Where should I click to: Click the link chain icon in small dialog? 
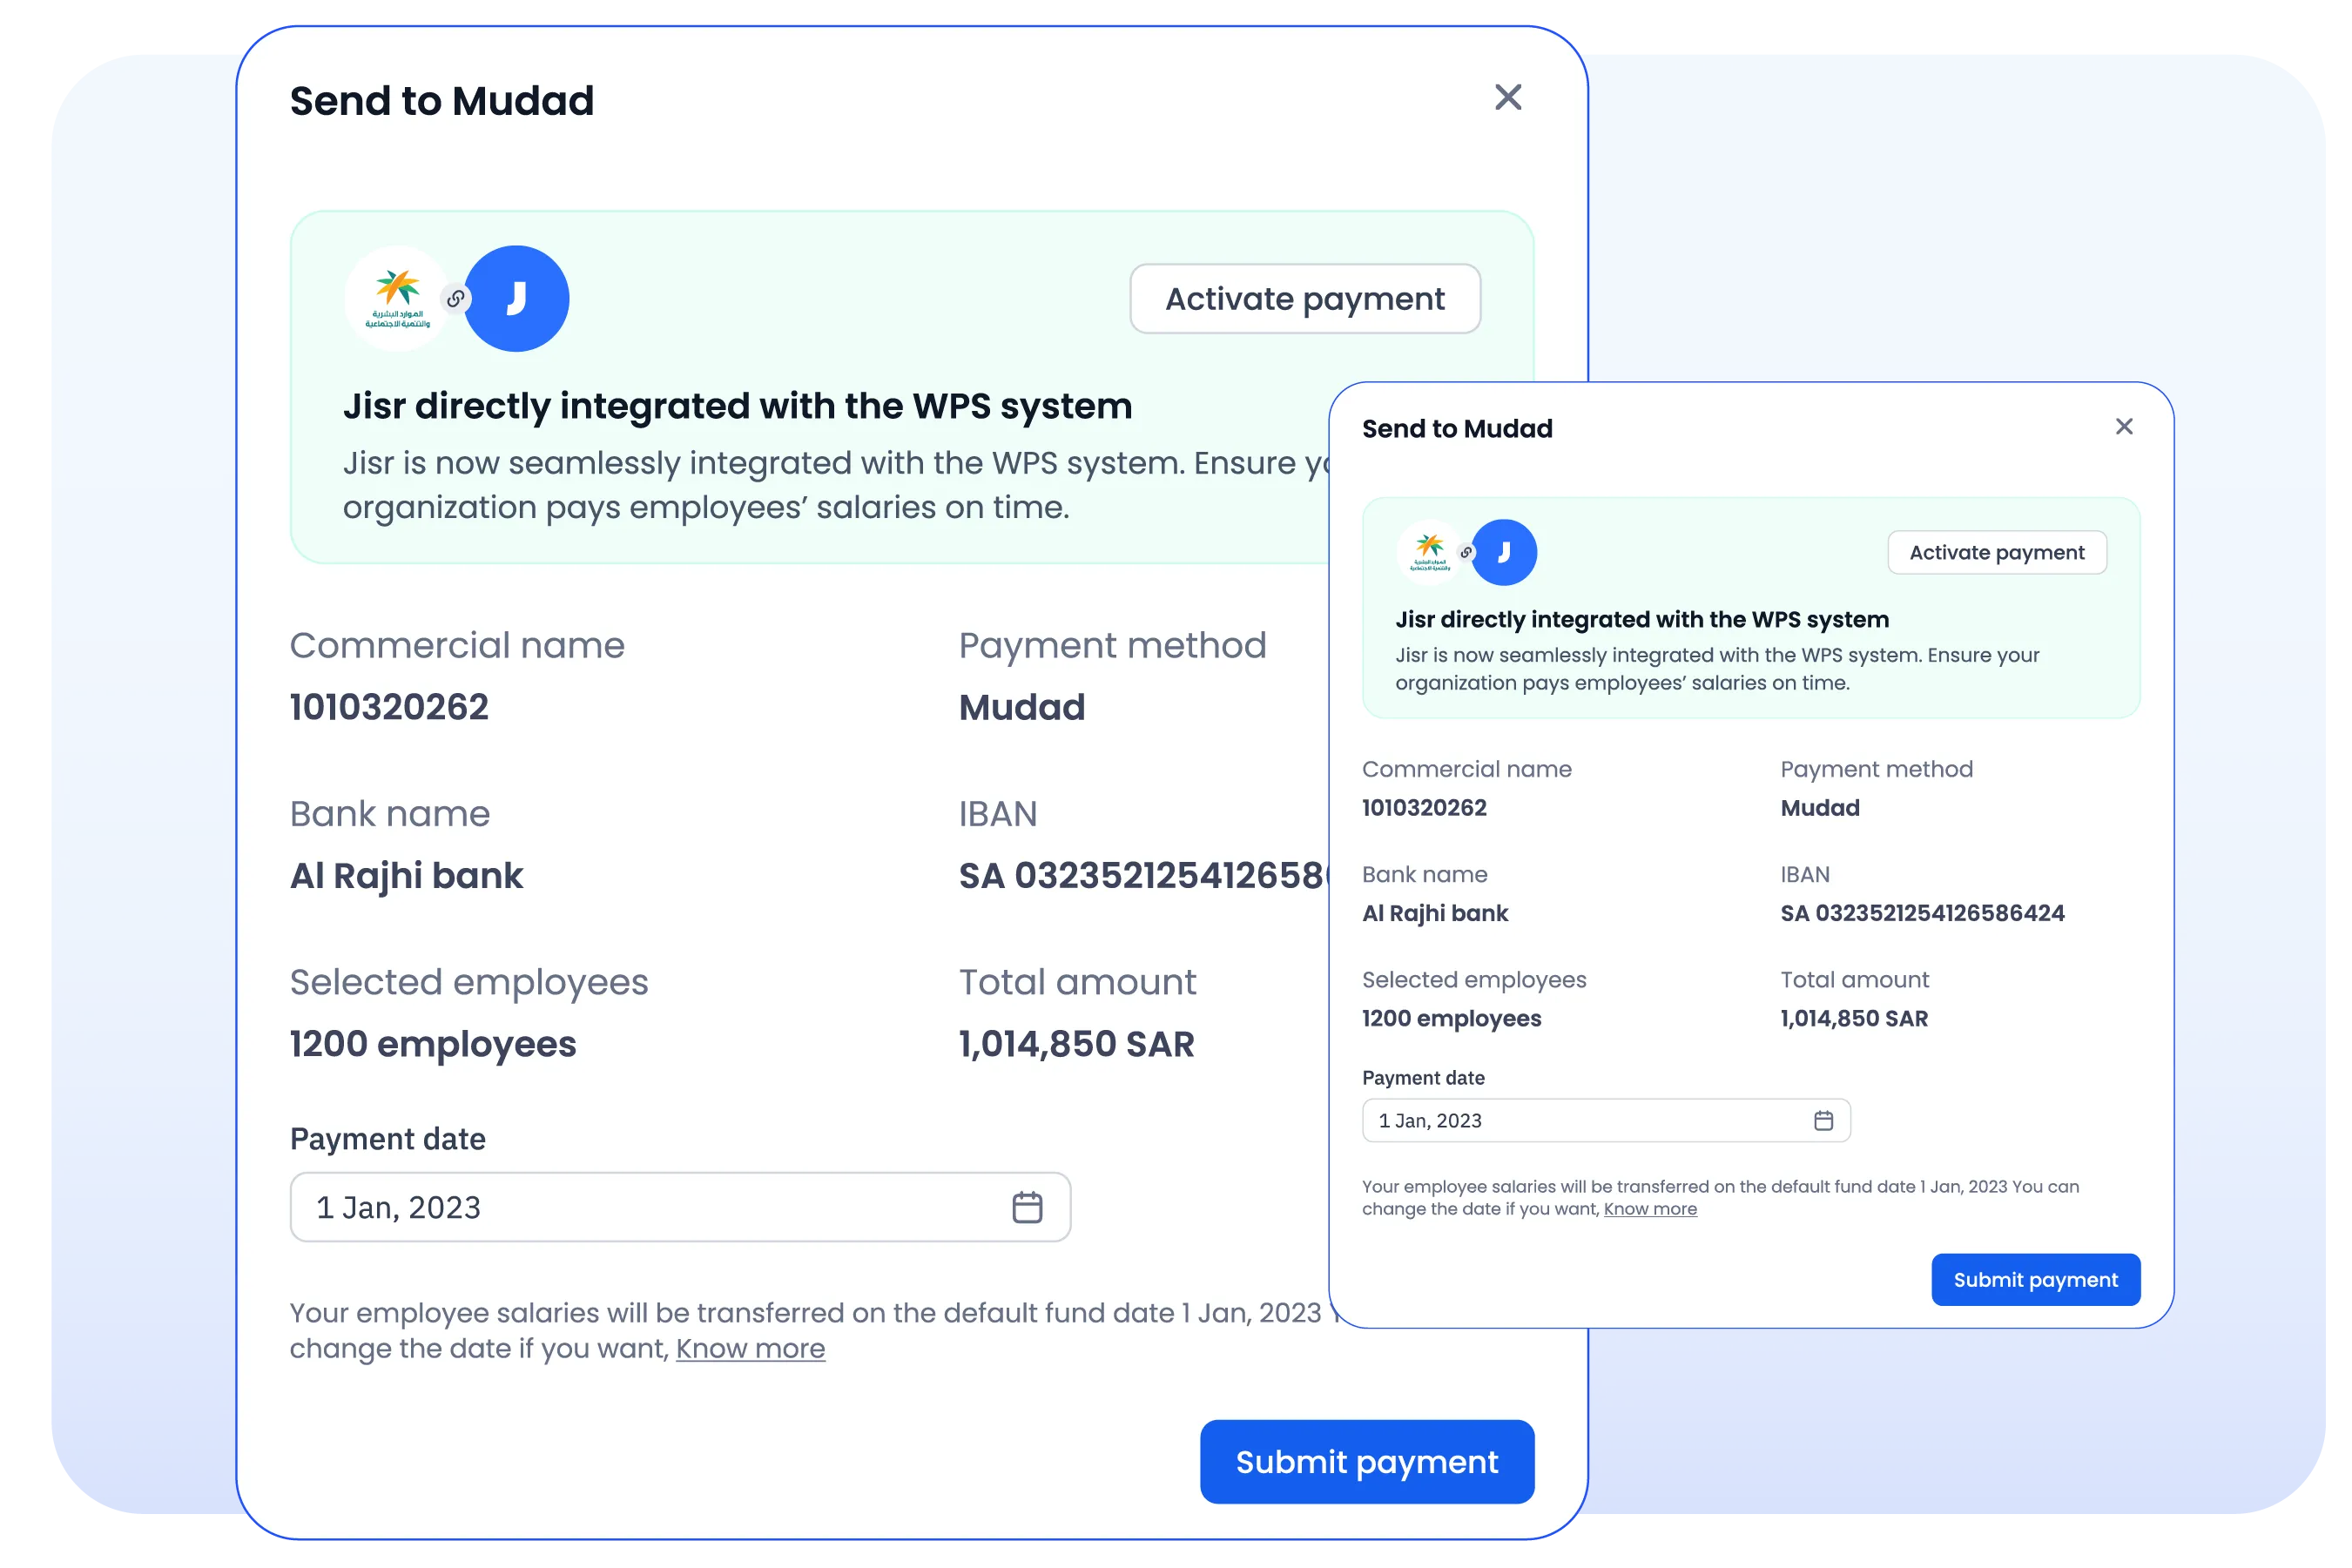[x=1466, y=552]
